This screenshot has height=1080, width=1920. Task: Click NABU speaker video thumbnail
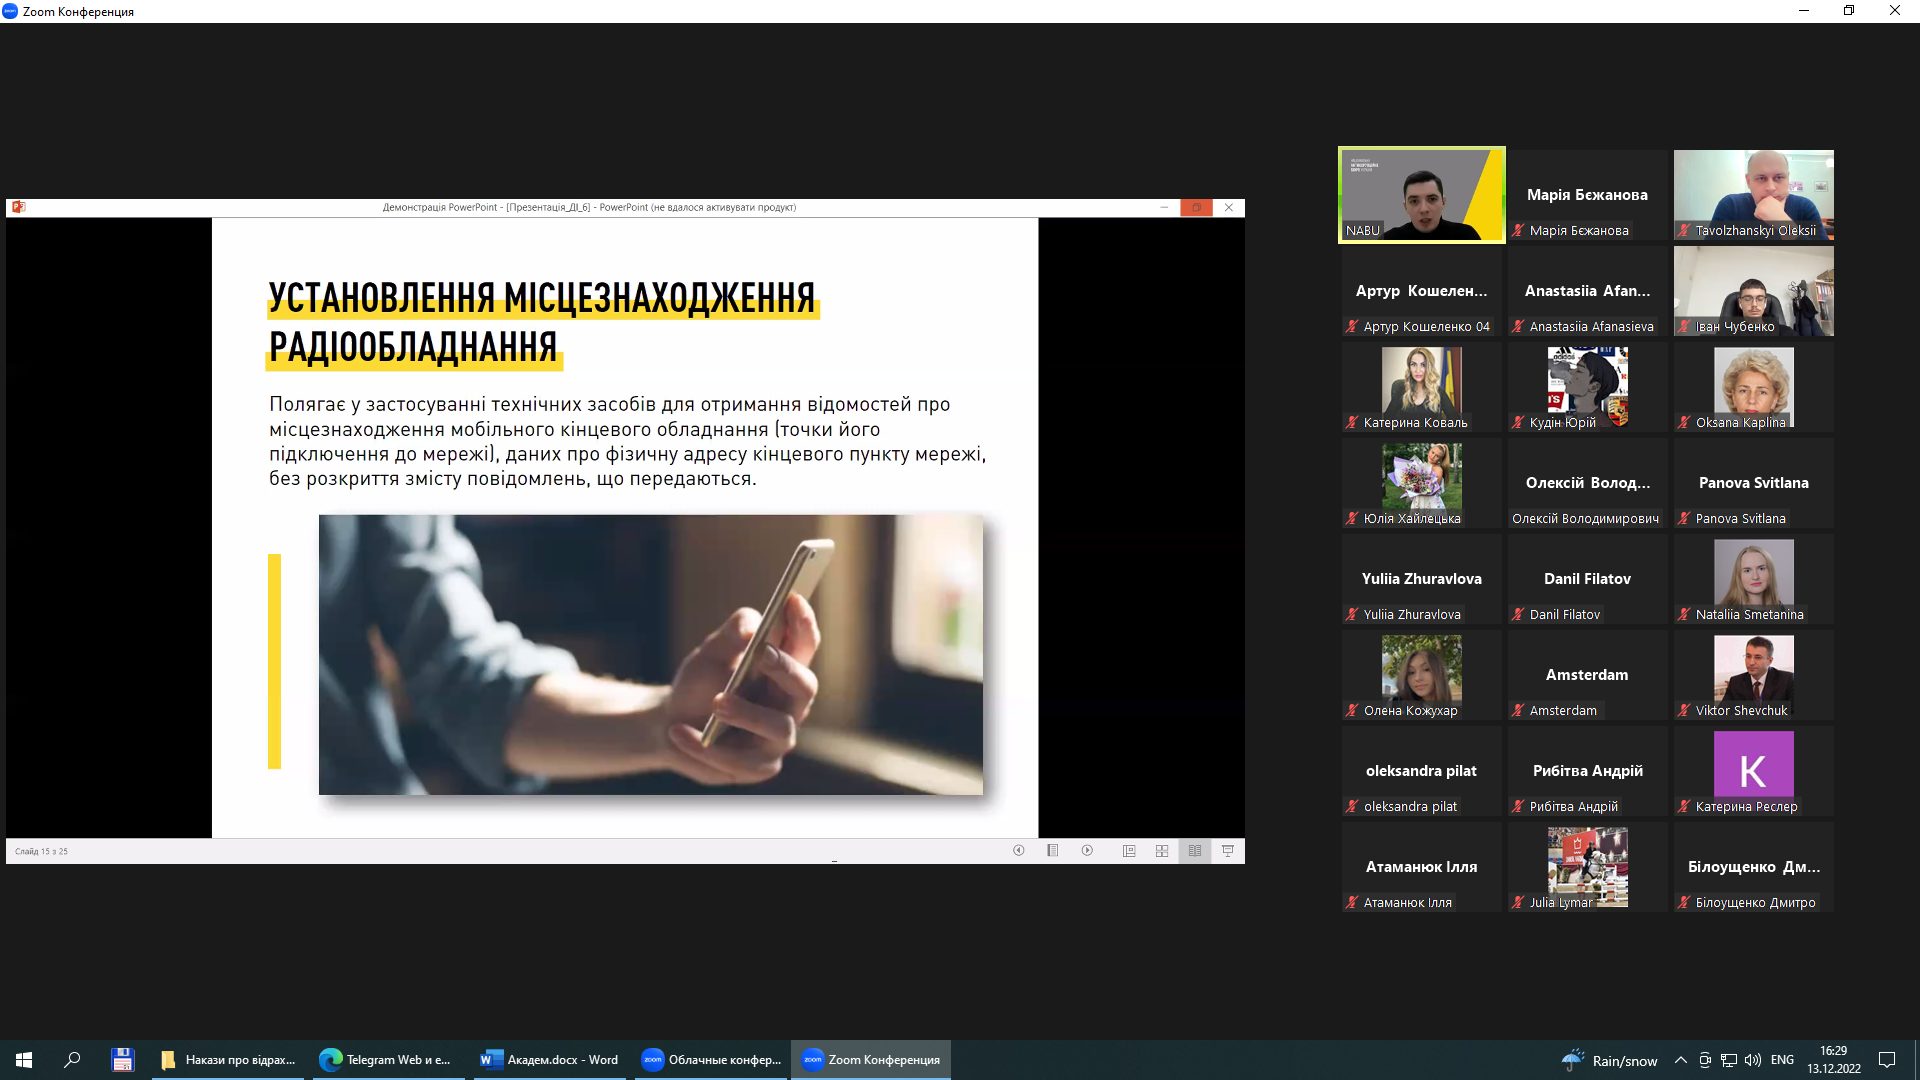(1421, 194)
